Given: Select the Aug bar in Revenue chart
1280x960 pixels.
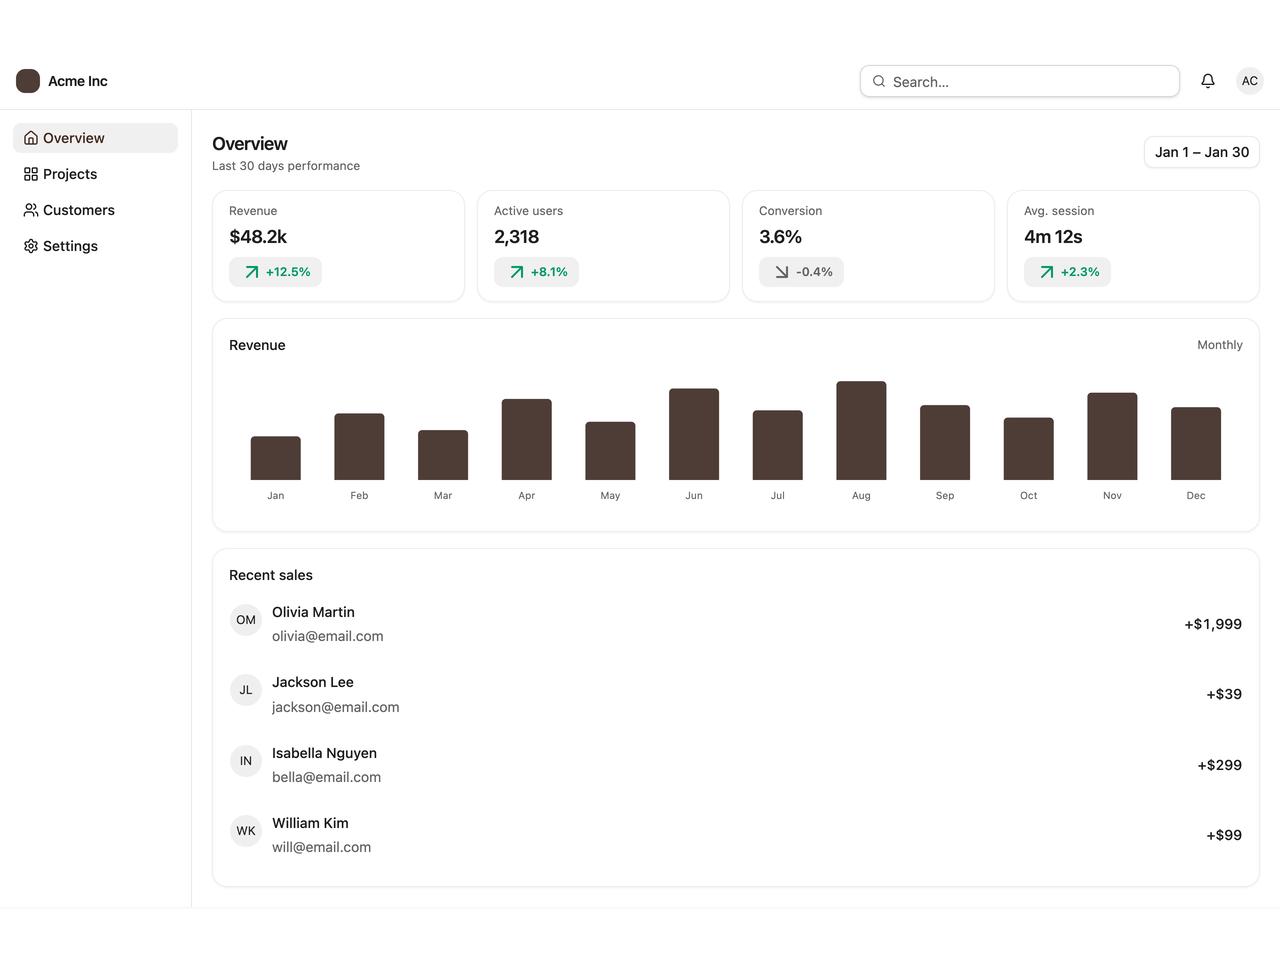Looking at the screenshot, I should pyautogui.click(x=861, y=430).
